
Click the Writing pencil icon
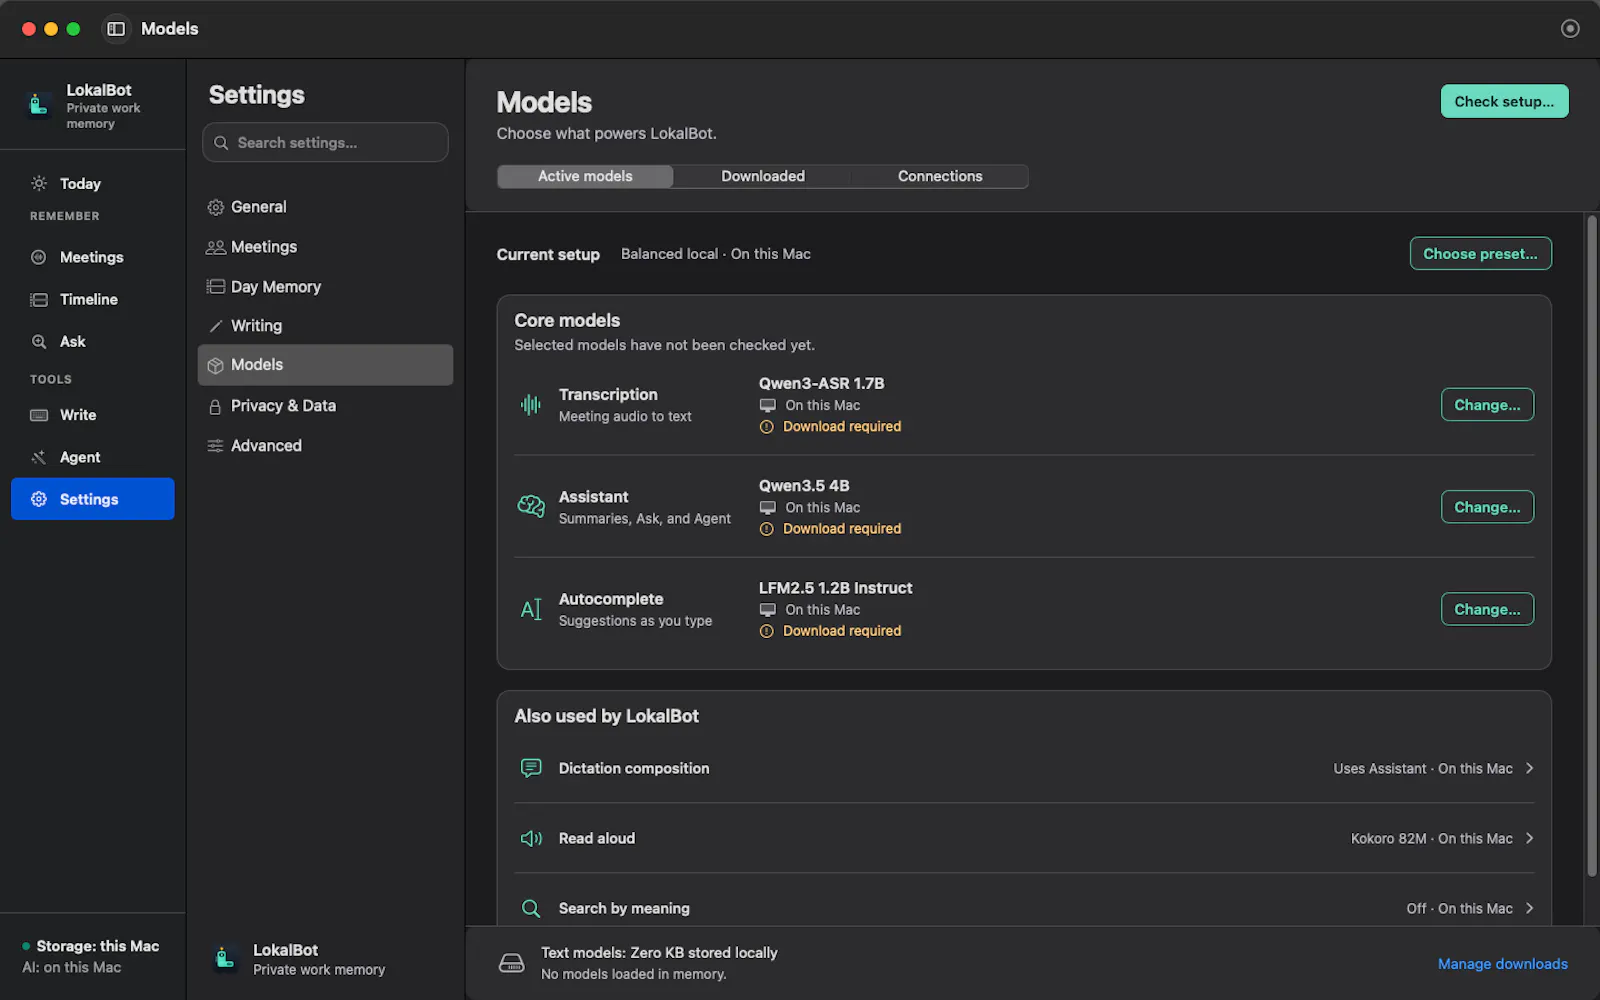tap(215, 326)
